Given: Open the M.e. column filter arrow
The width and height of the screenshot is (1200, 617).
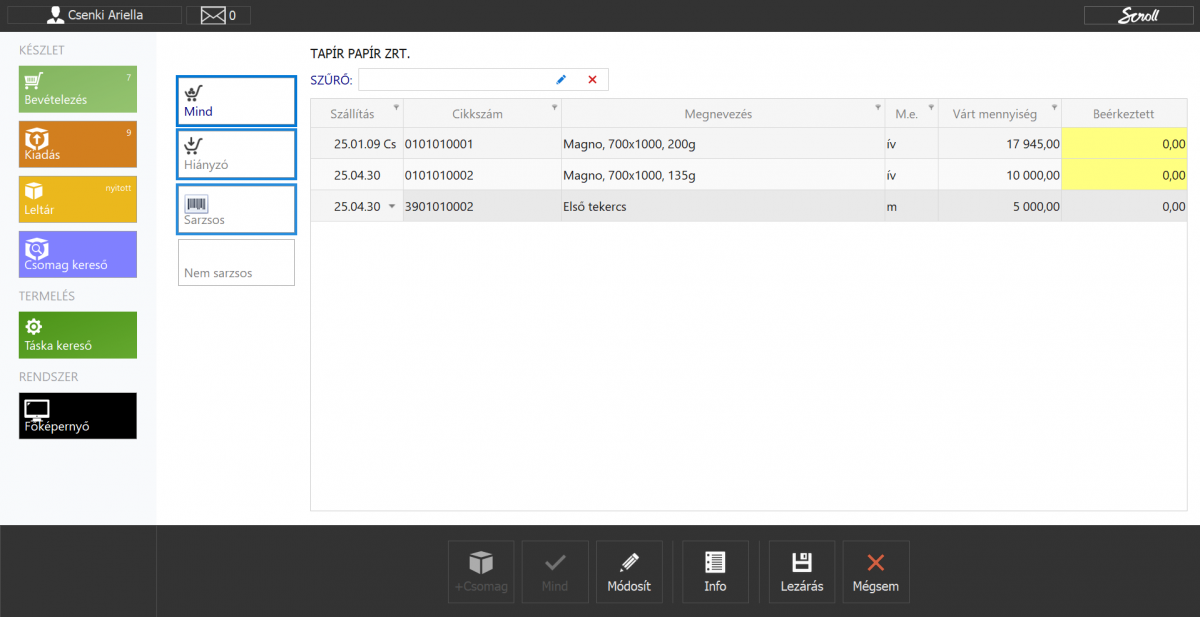Looking at the screenshot, I should coord(931,107).
